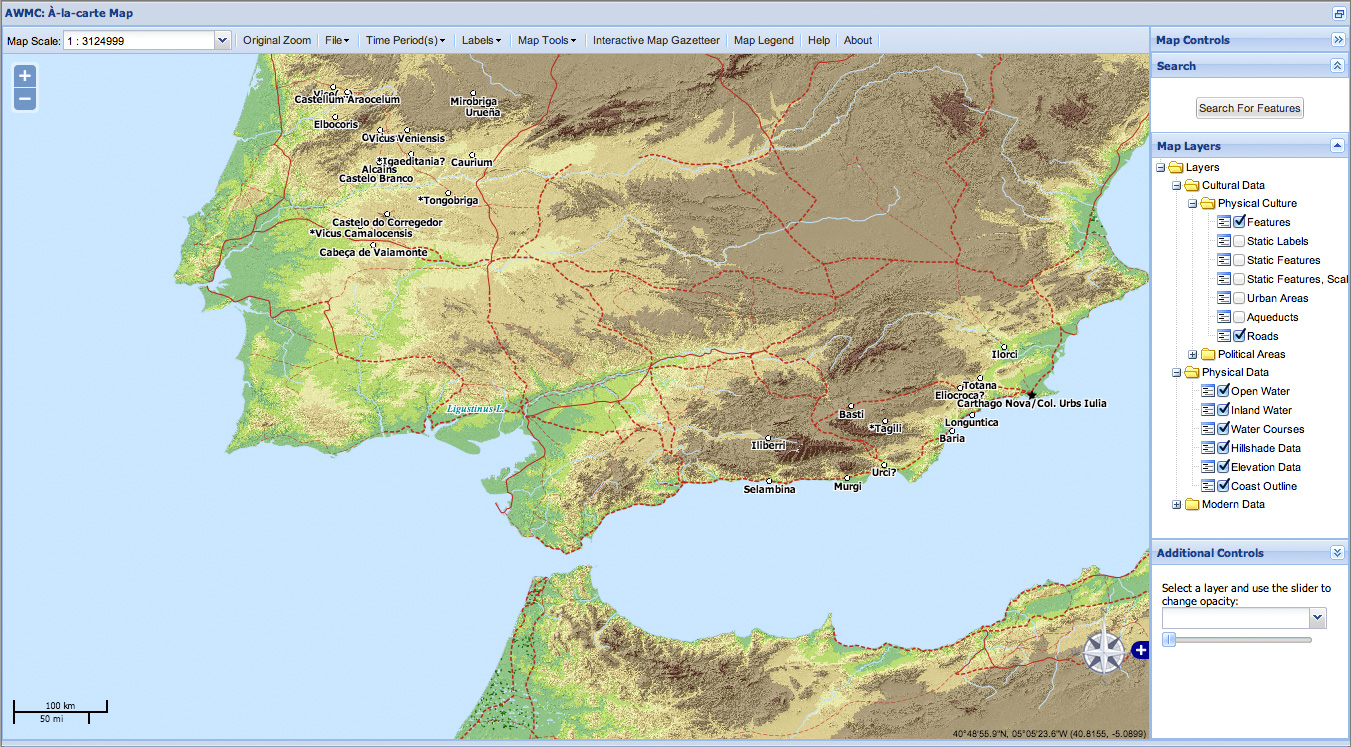Click the window restore icon in title bar
Screen dimensions: 1351x747
1339,14
